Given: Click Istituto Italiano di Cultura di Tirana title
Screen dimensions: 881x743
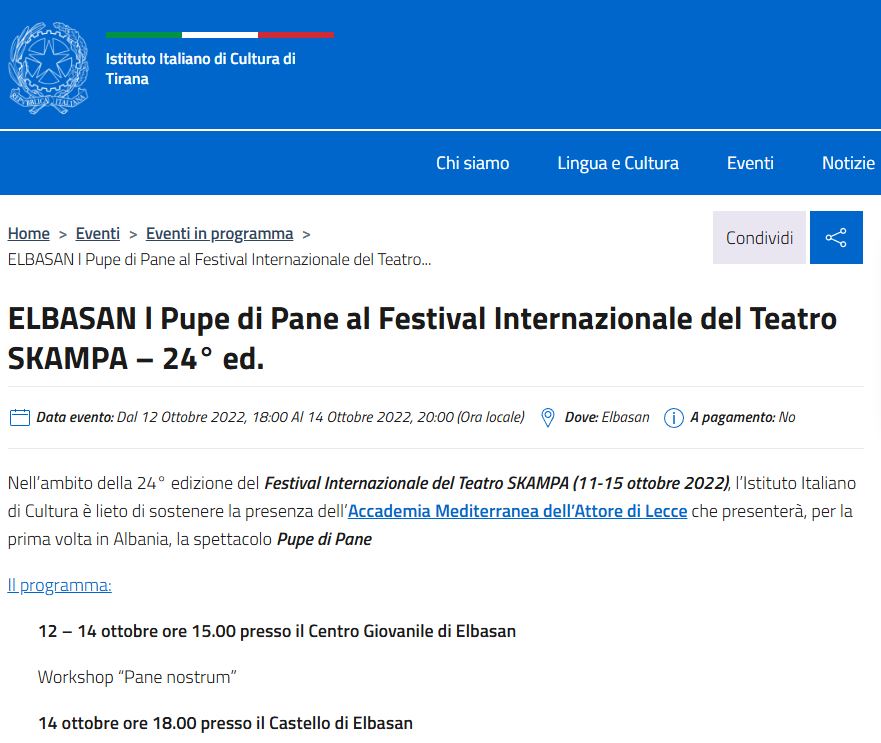Looking at the screenshot, I should [x=200, y=69].
